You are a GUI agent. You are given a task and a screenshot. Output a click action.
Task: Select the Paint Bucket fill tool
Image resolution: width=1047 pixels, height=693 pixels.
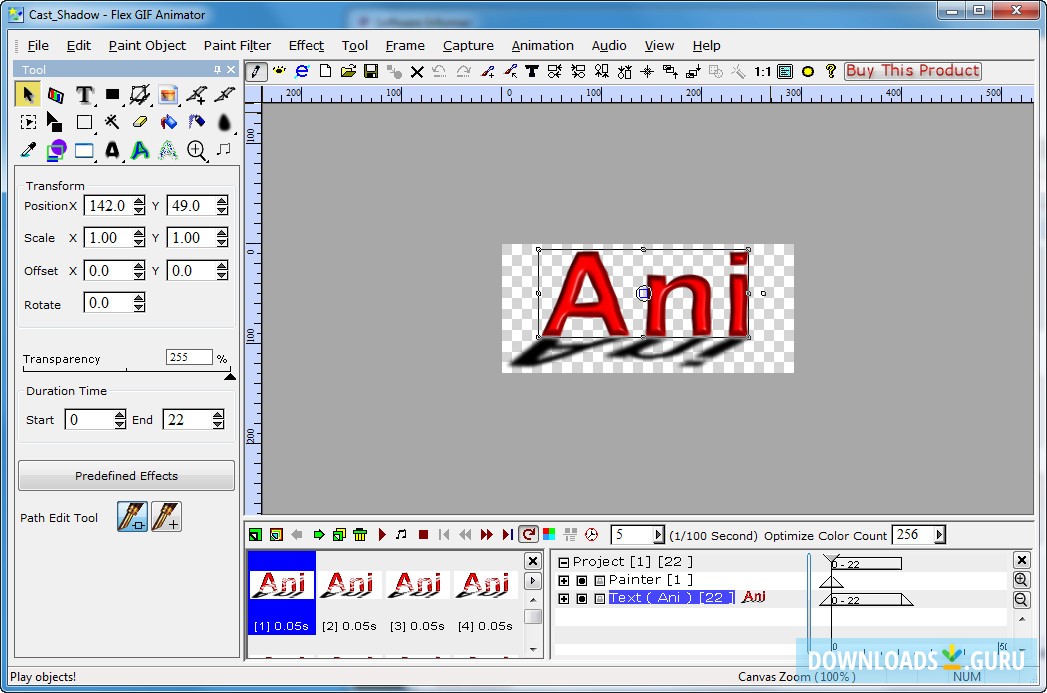(168, 122)
